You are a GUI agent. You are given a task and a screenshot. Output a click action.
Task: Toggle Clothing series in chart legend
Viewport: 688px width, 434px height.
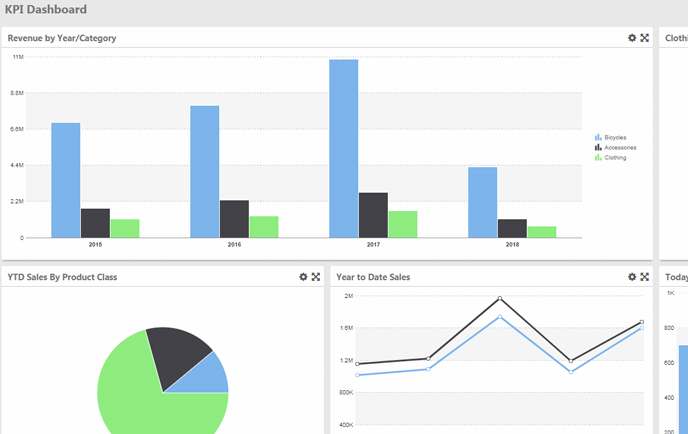click(614, 157)
